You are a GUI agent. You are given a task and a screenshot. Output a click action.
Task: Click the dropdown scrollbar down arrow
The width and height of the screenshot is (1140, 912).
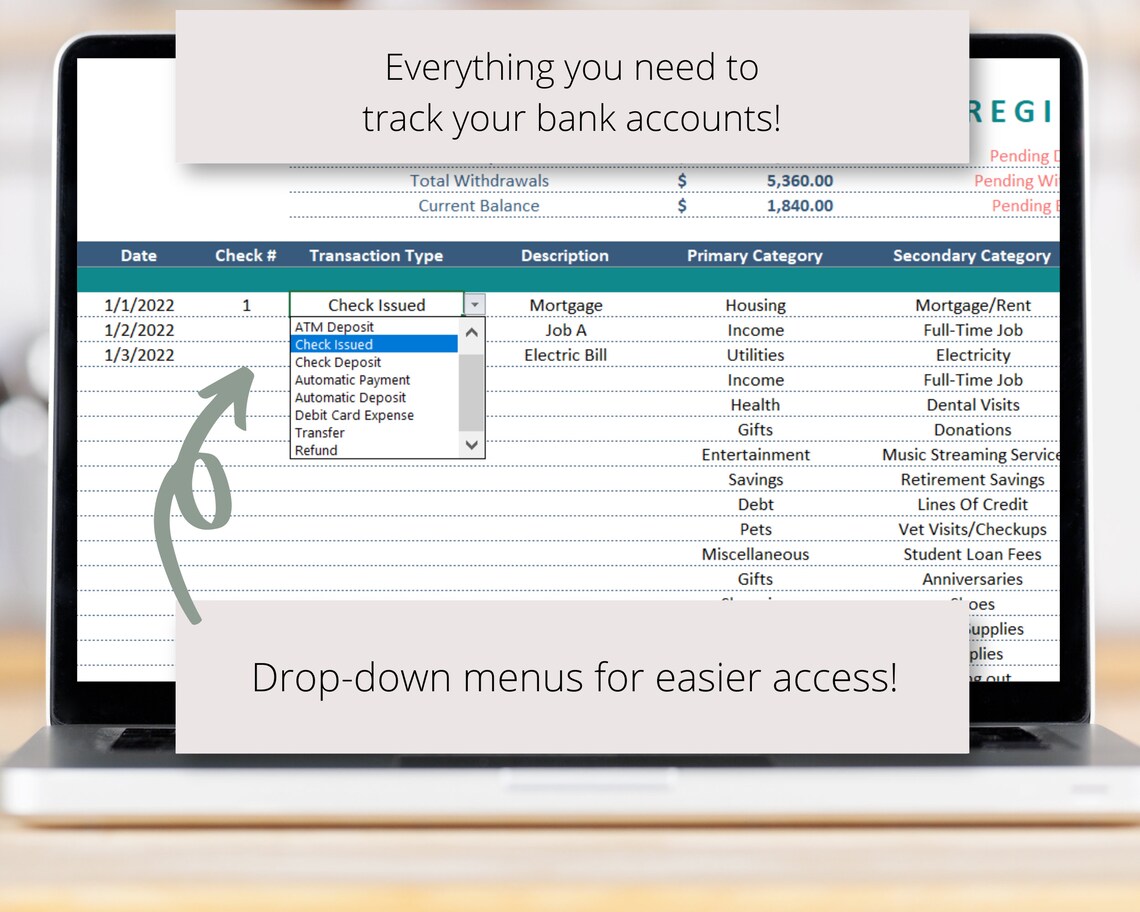pos(470,444)
